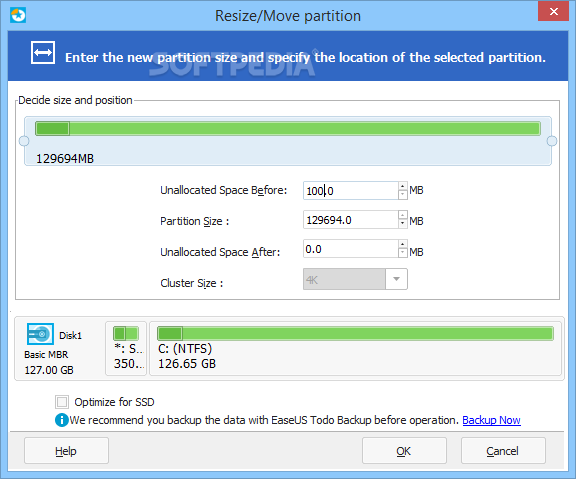Click the 126.65 GB size text
This screenshot has width=576, height=479.
(187, 364)
